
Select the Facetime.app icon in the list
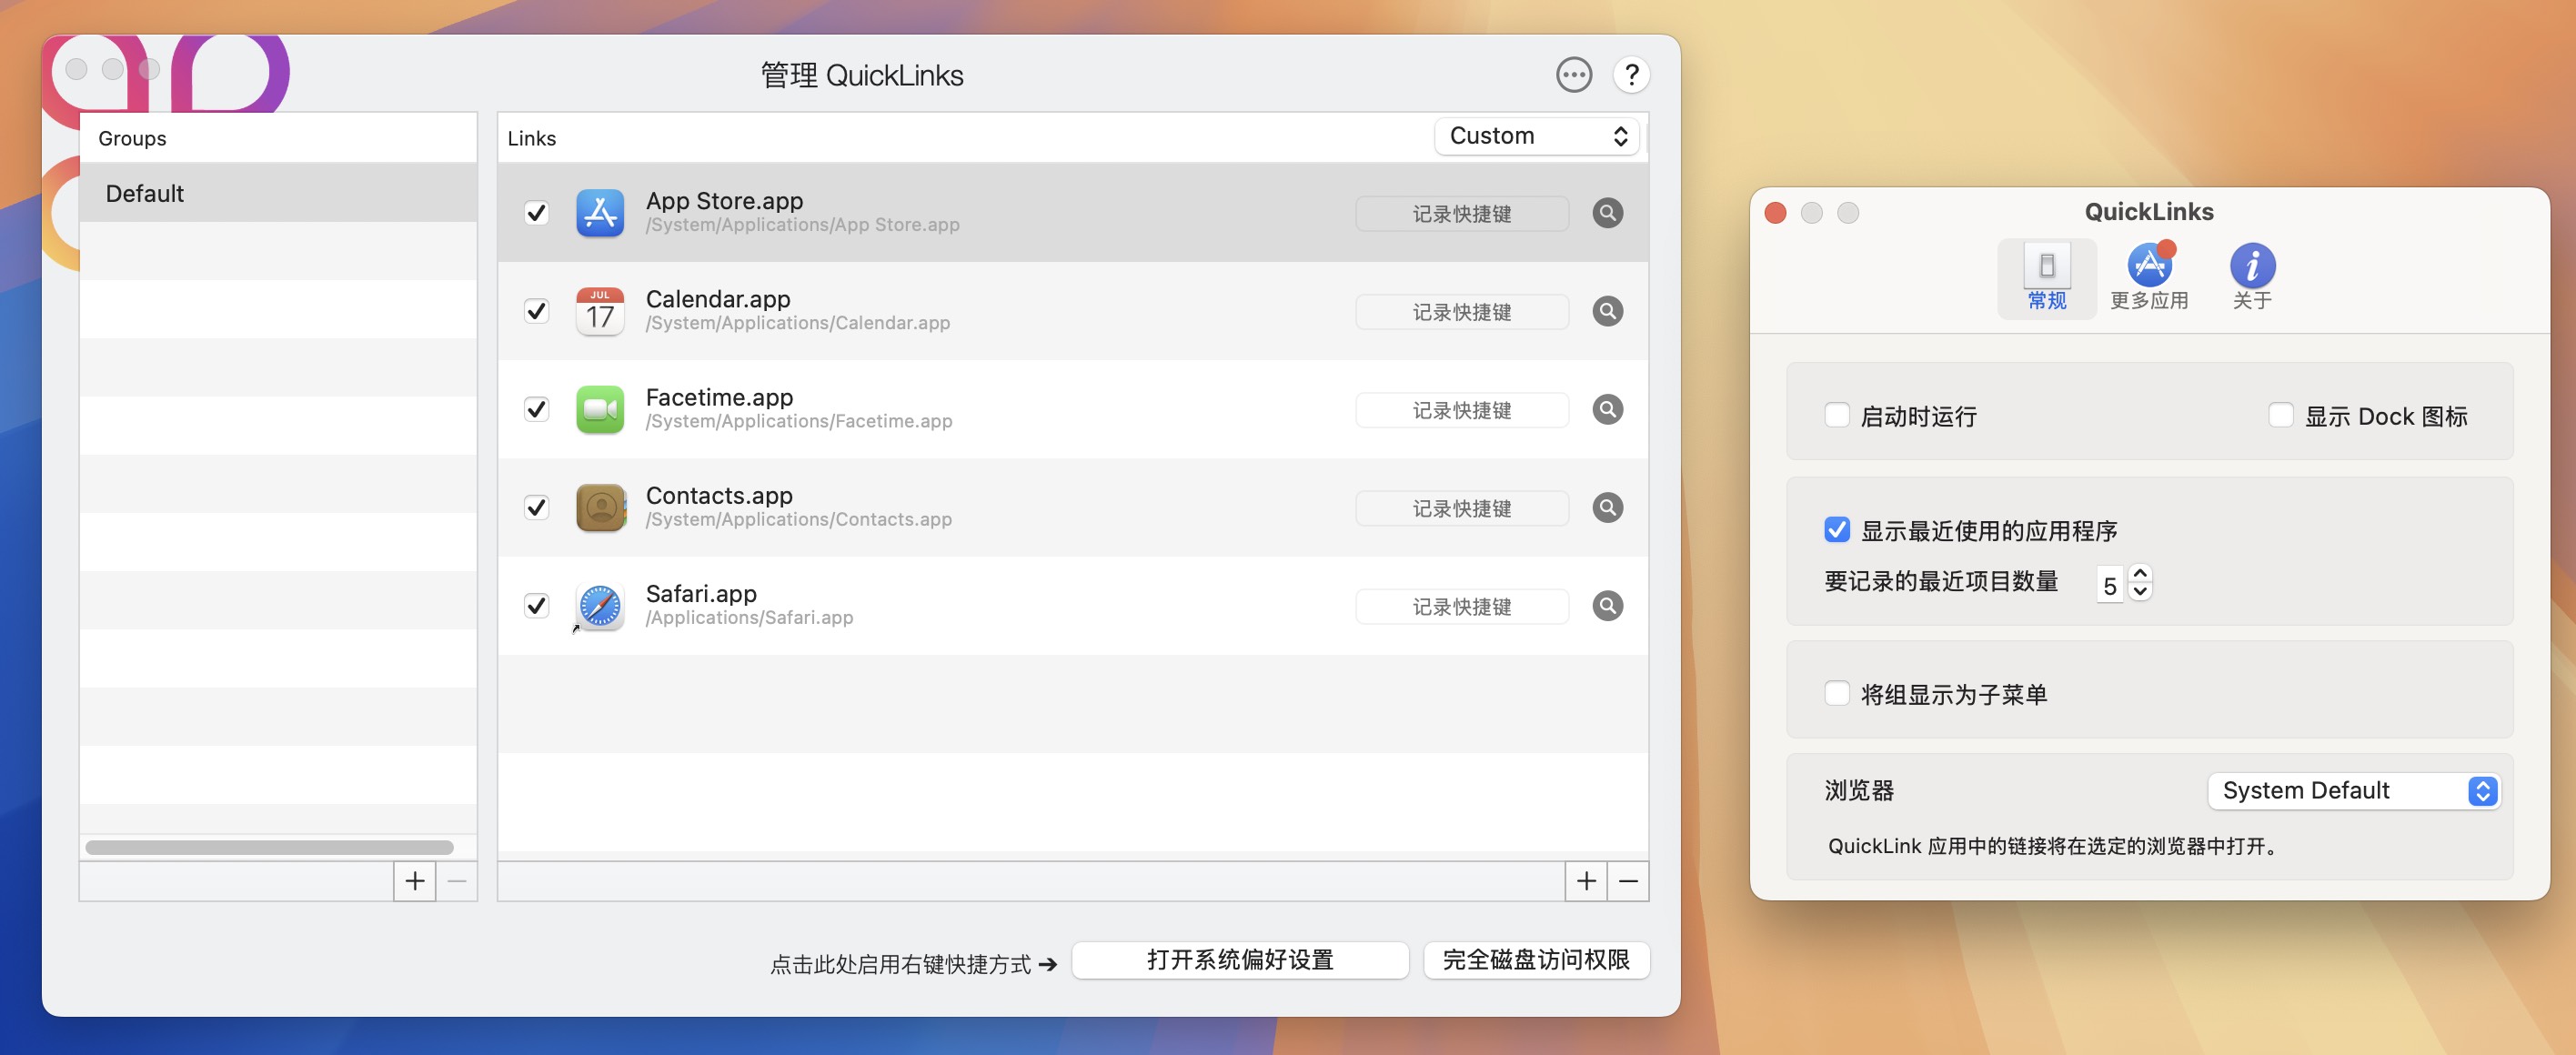(x=600, y=409)
